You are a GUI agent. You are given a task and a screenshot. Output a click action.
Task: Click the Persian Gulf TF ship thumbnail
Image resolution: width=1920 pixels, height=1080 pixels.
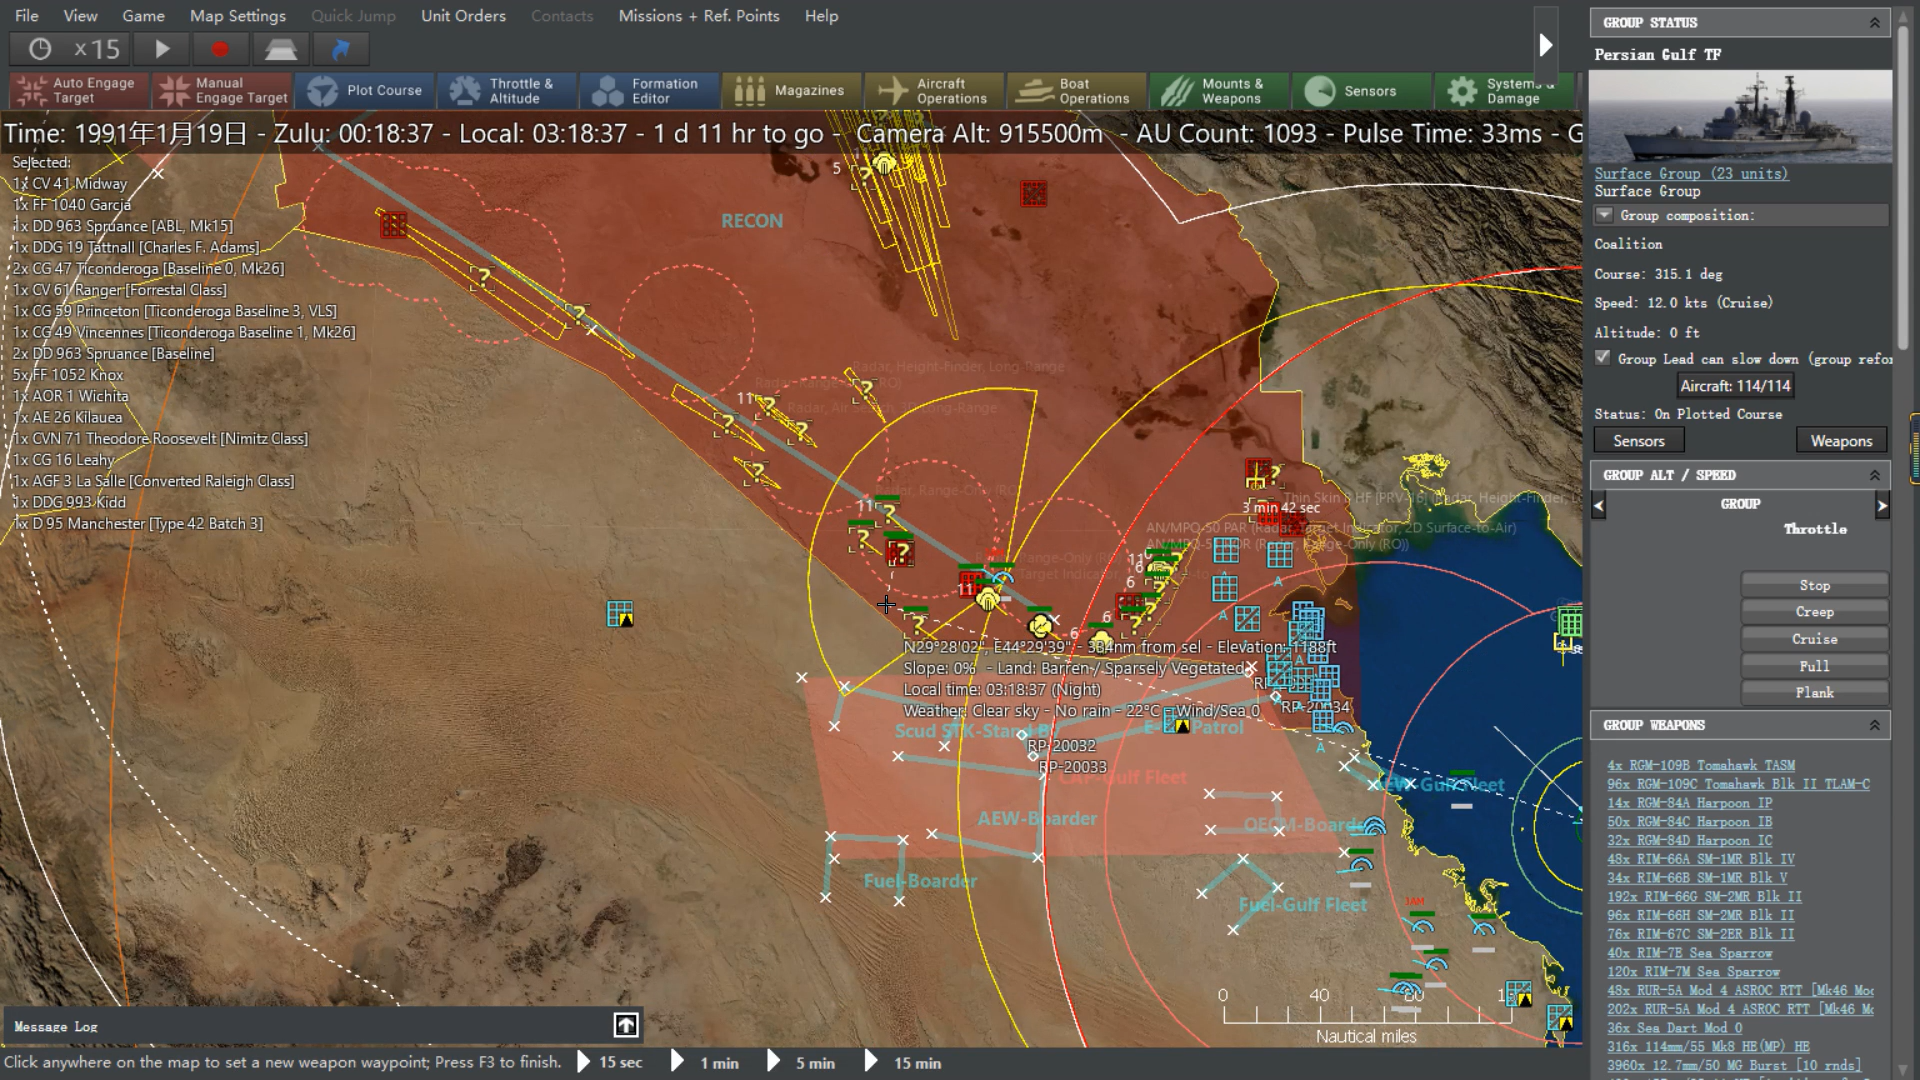(x=1740, y=116)
